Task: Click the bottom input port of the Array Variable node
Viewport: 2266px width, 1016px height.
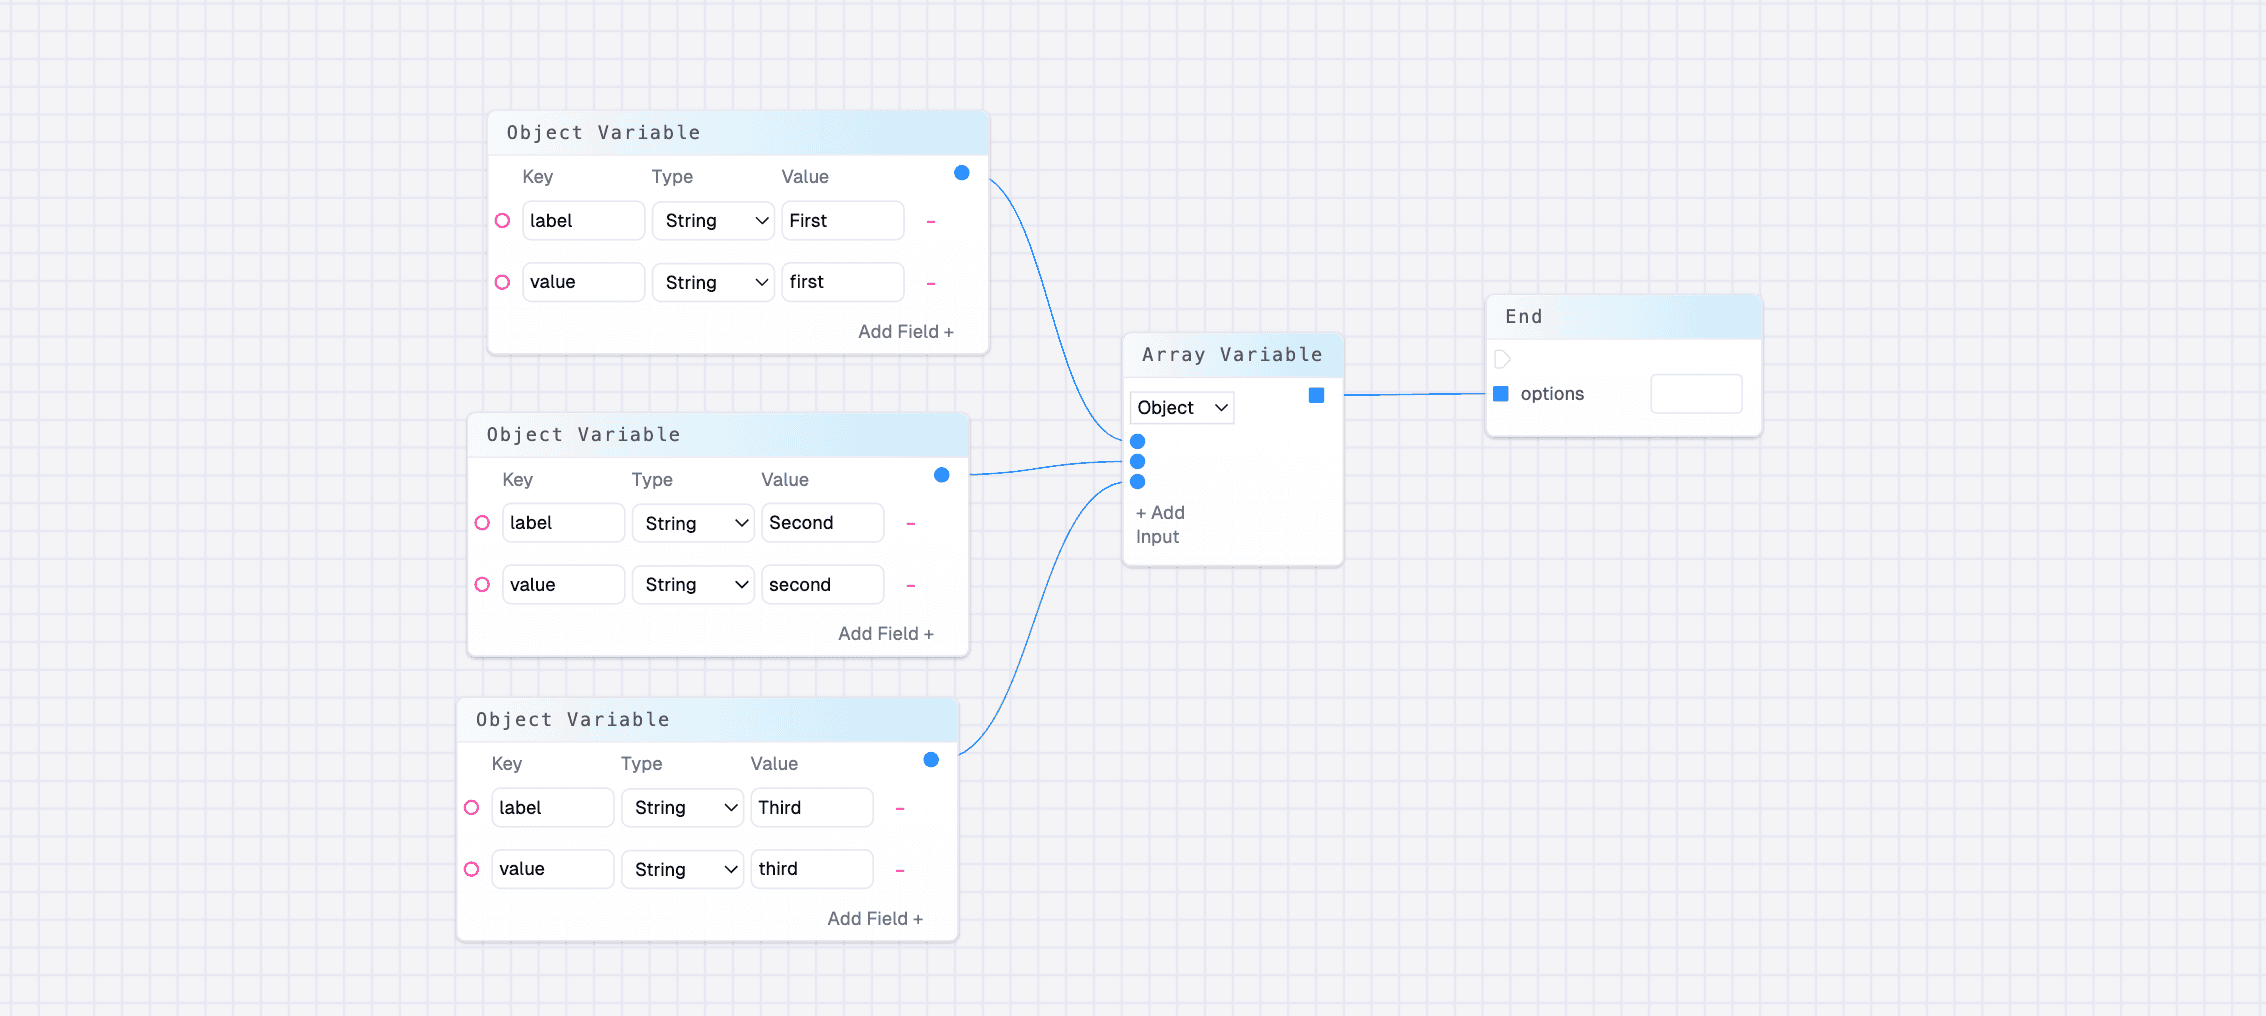Action: tap(1137, 481)
